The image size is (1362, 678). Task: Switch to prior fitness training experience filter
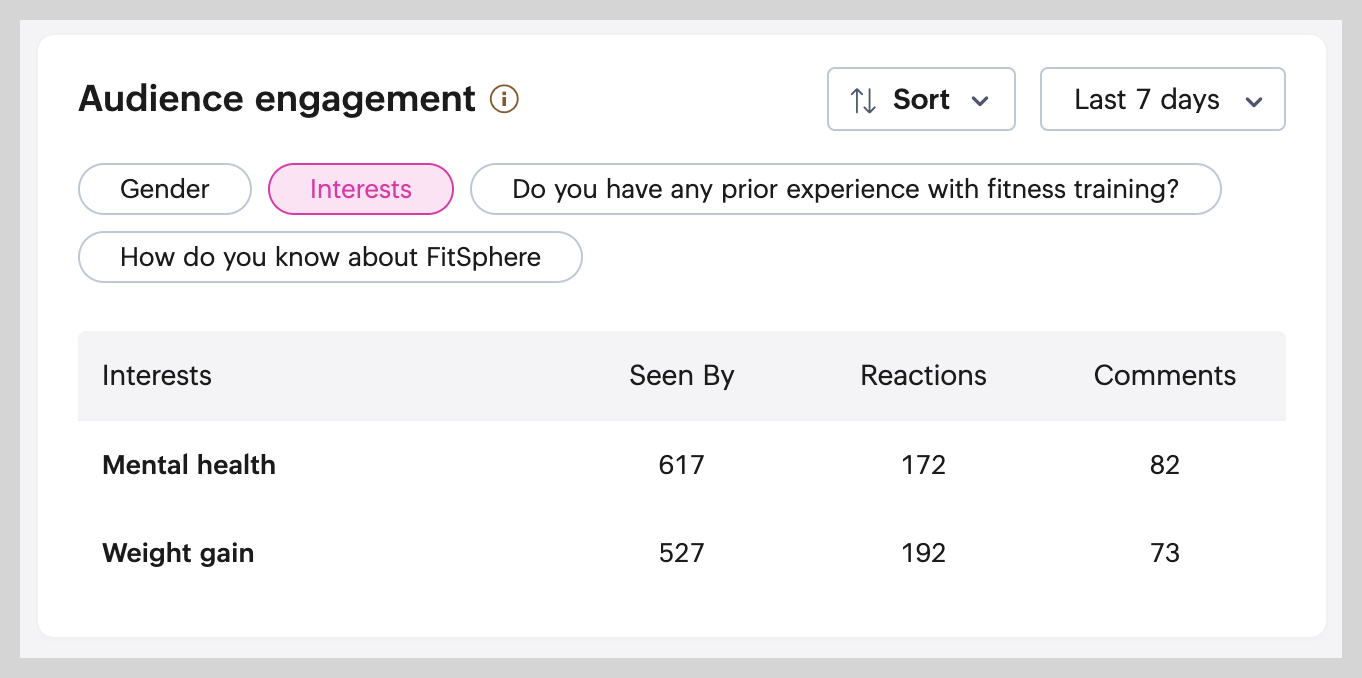coord(845,189)
